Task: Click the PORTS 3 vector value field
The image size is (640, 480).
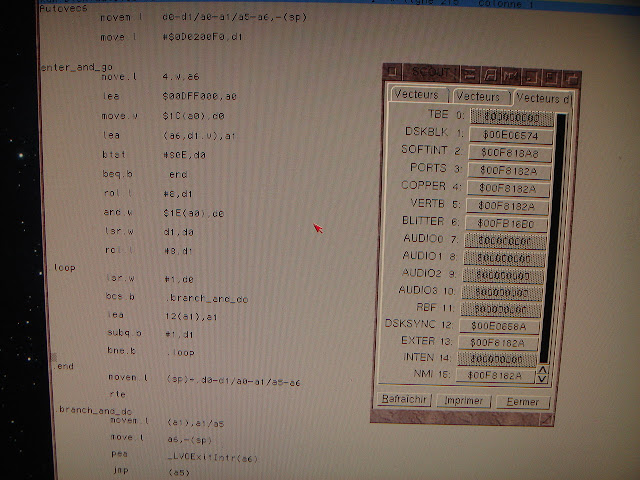Action: click(509, 171)
